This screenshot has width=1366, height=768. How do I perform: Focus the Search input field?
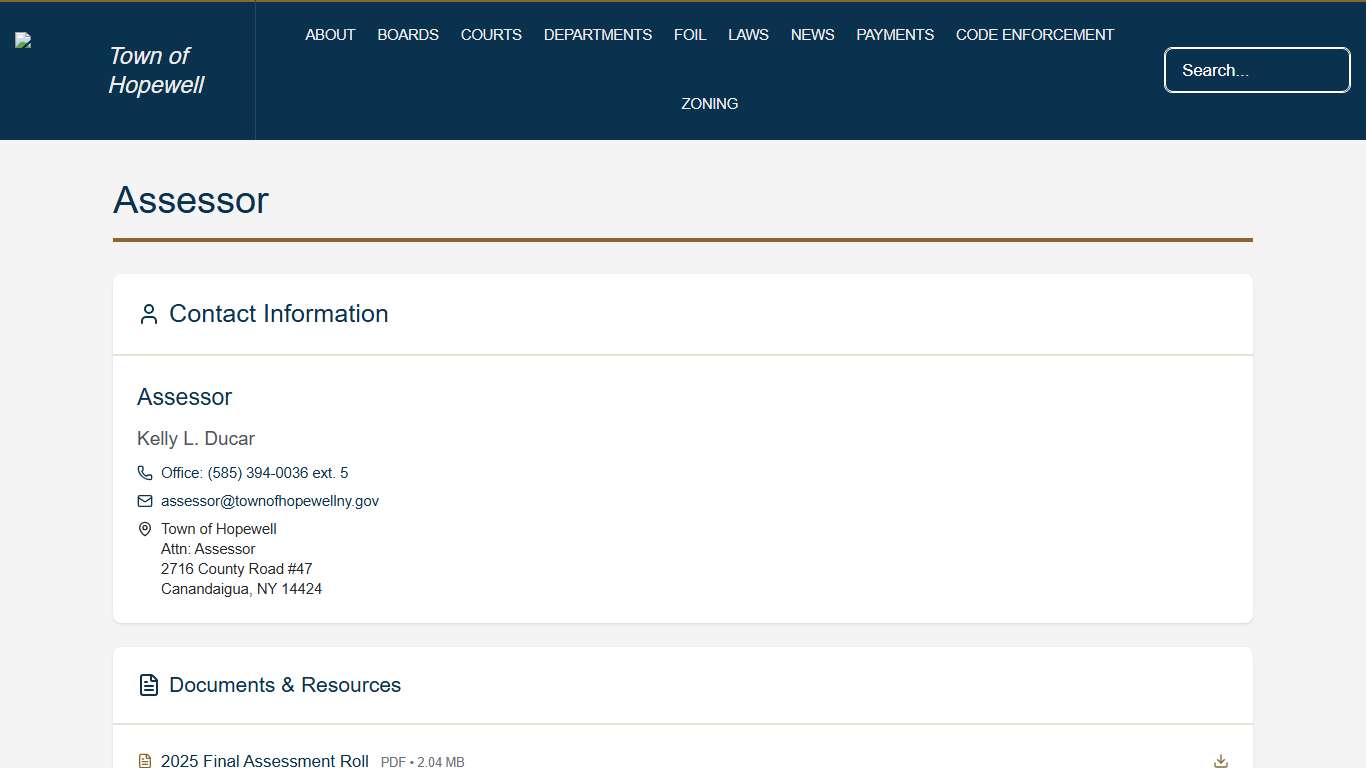(1257, 70)
